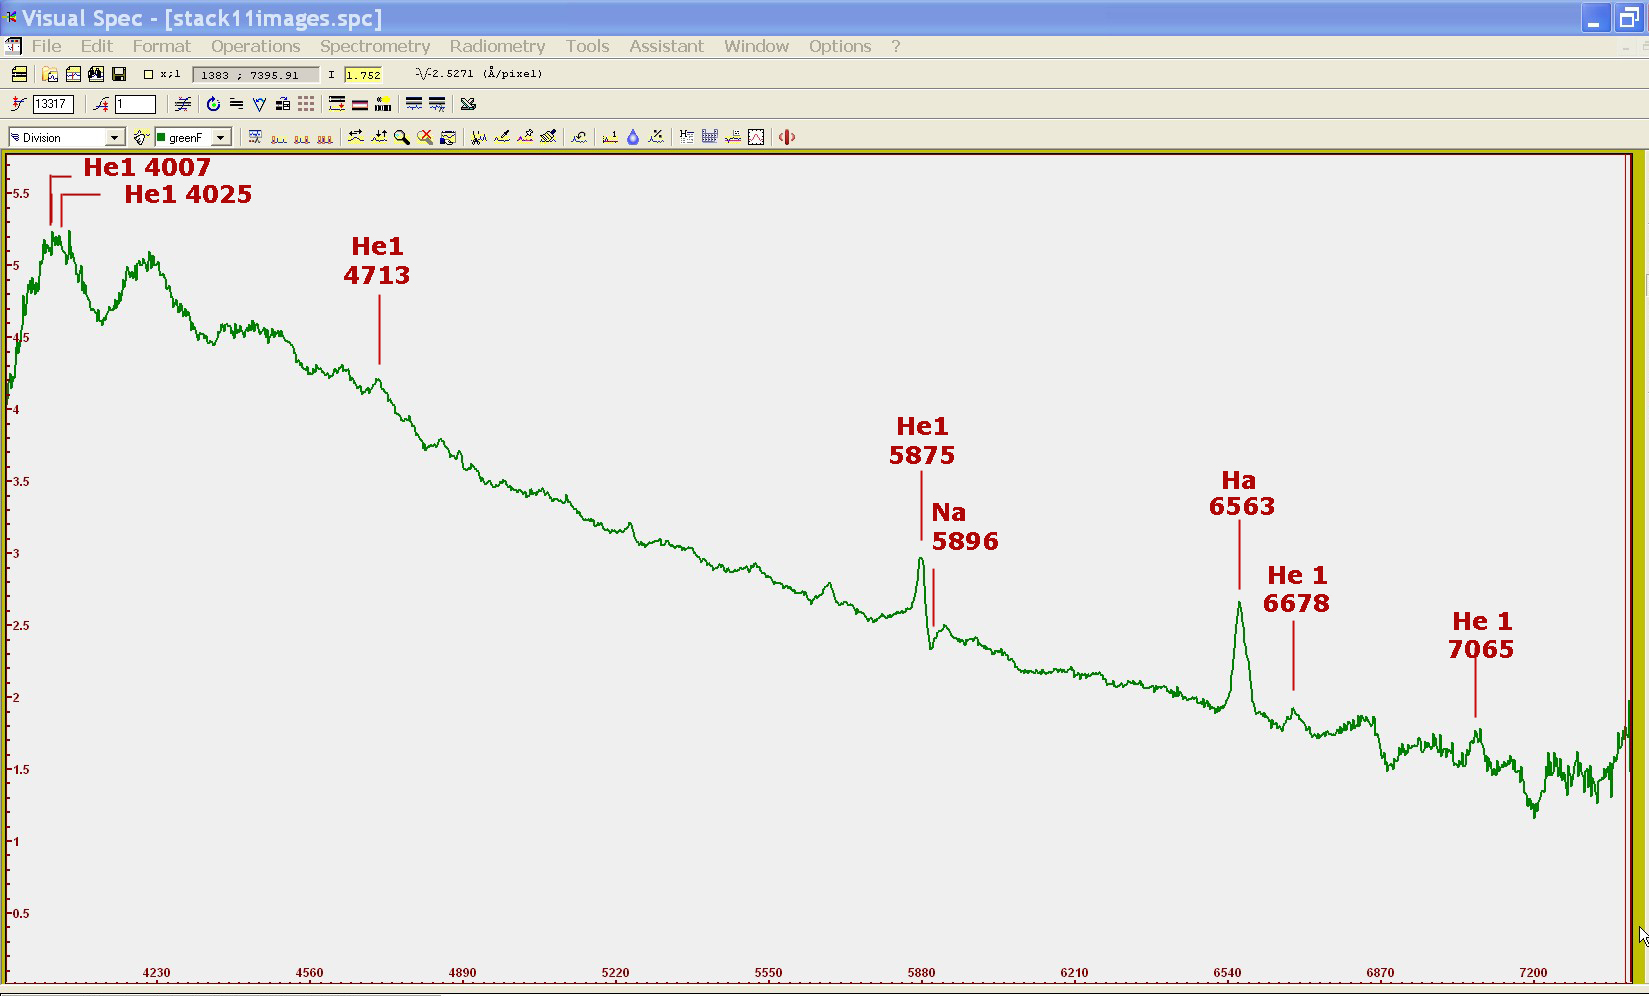Click the blue water drop icon

[633, 137]
